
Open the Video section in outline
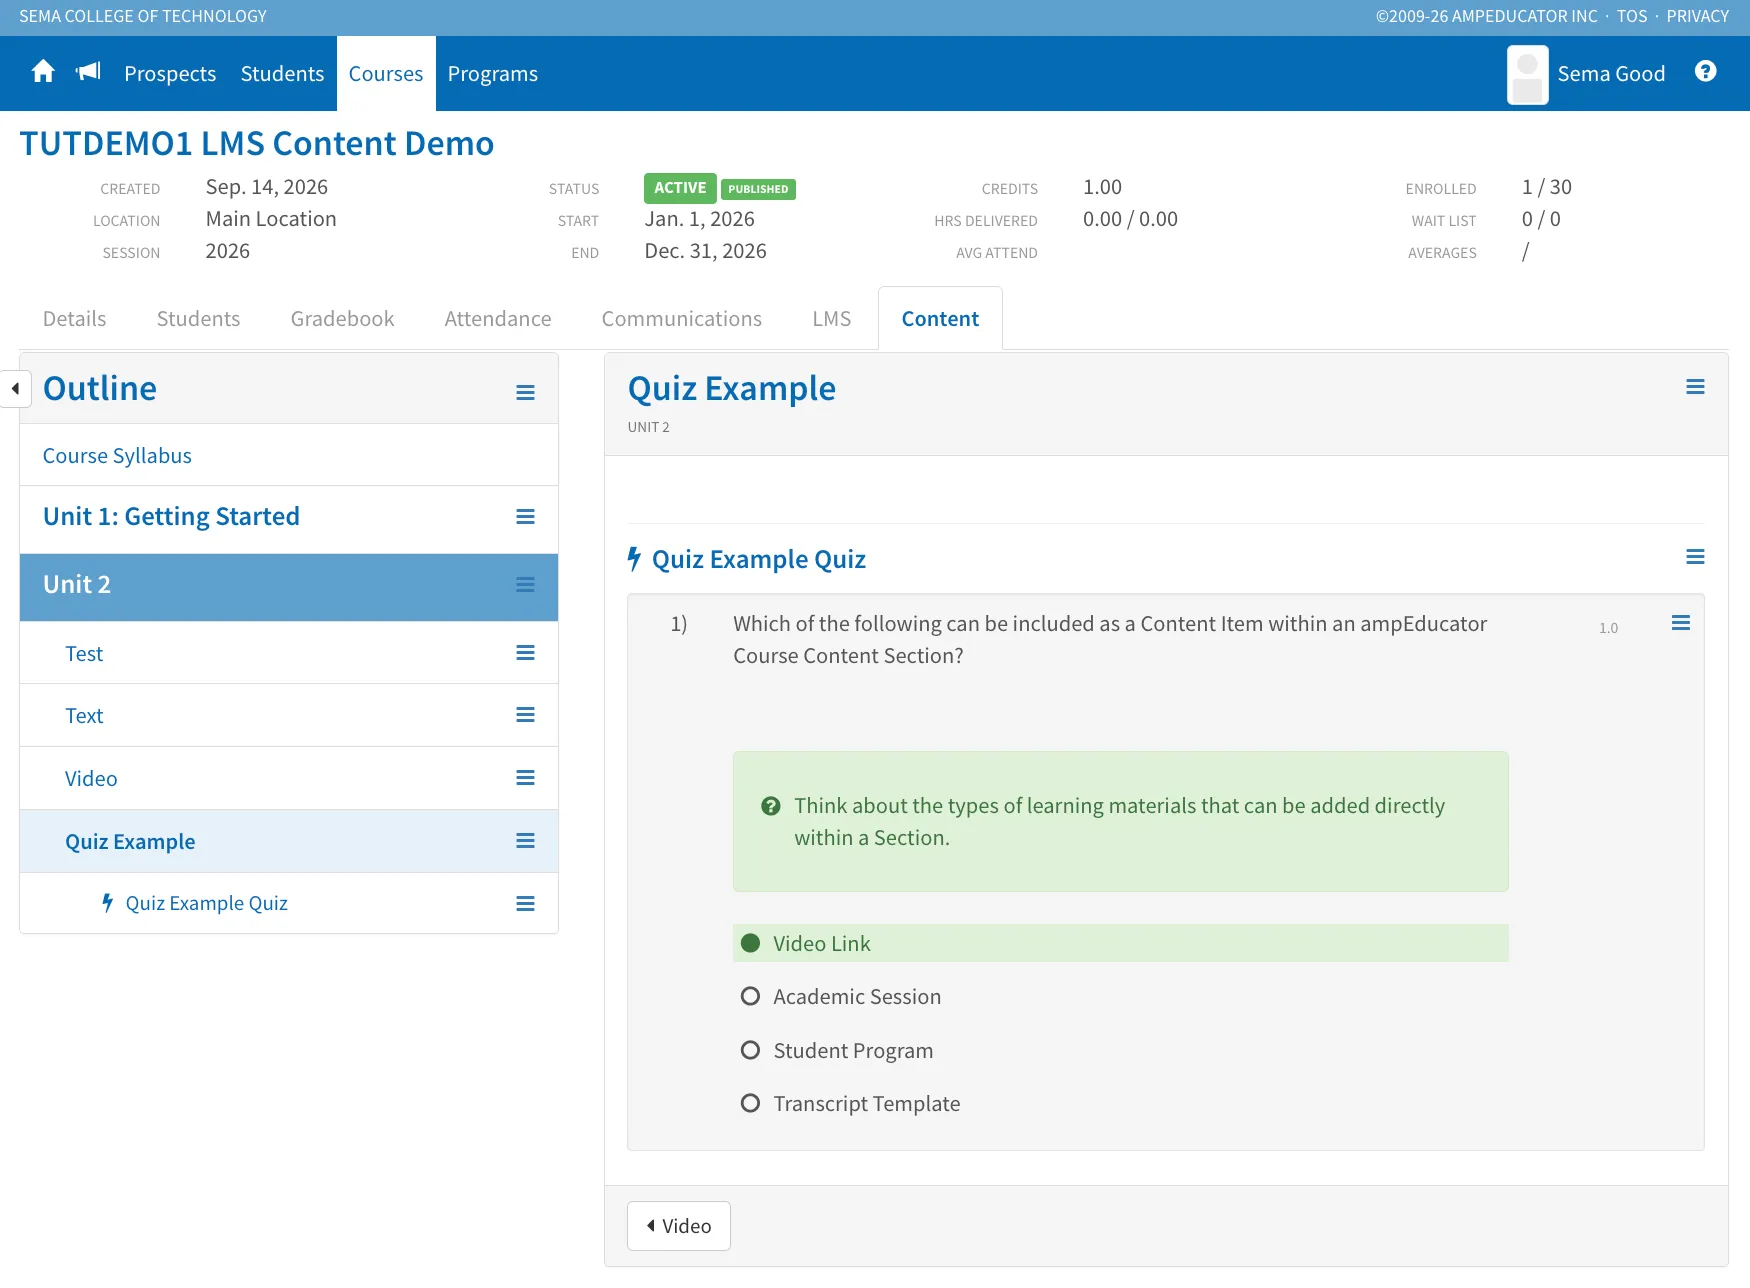click(91, 779)
